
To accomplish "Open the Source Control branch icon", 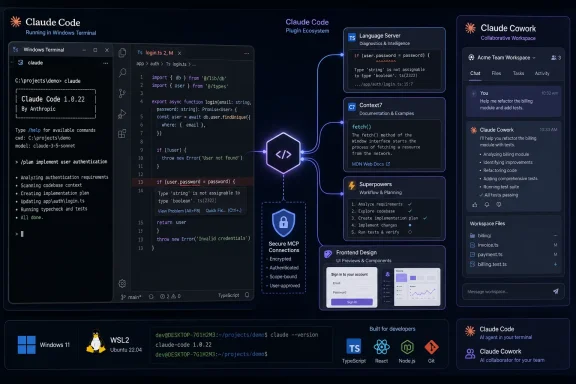I will [122, 93].
